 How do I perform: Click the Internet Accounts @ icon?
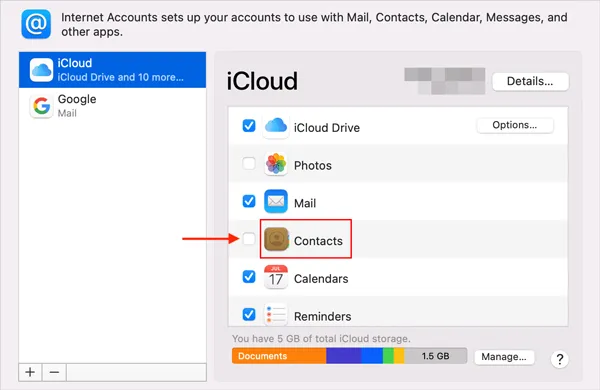[36, 24]
